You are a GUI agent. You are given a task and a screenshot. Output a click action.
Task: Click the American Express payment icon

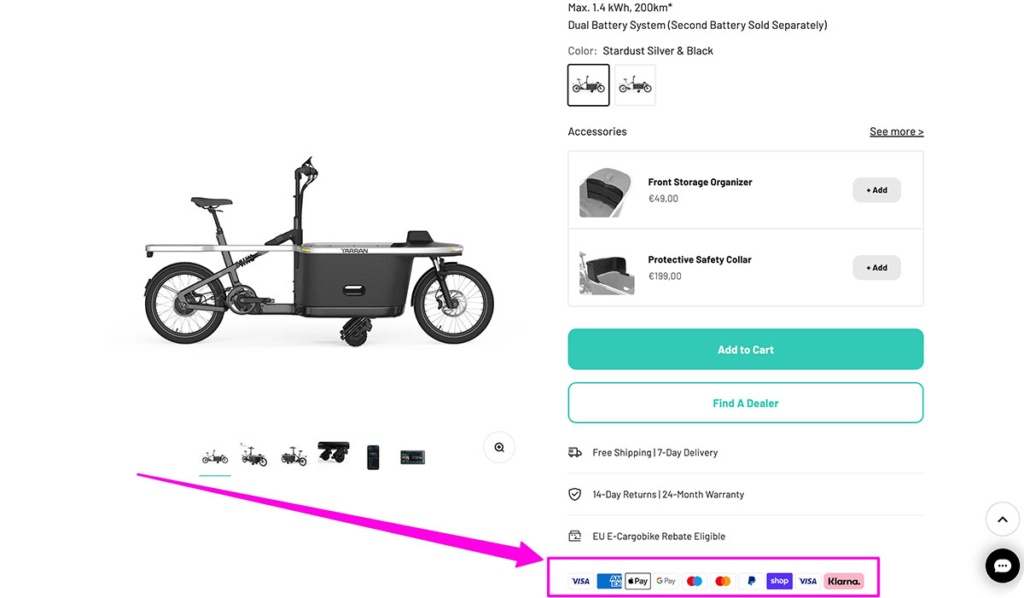point(609,581)
